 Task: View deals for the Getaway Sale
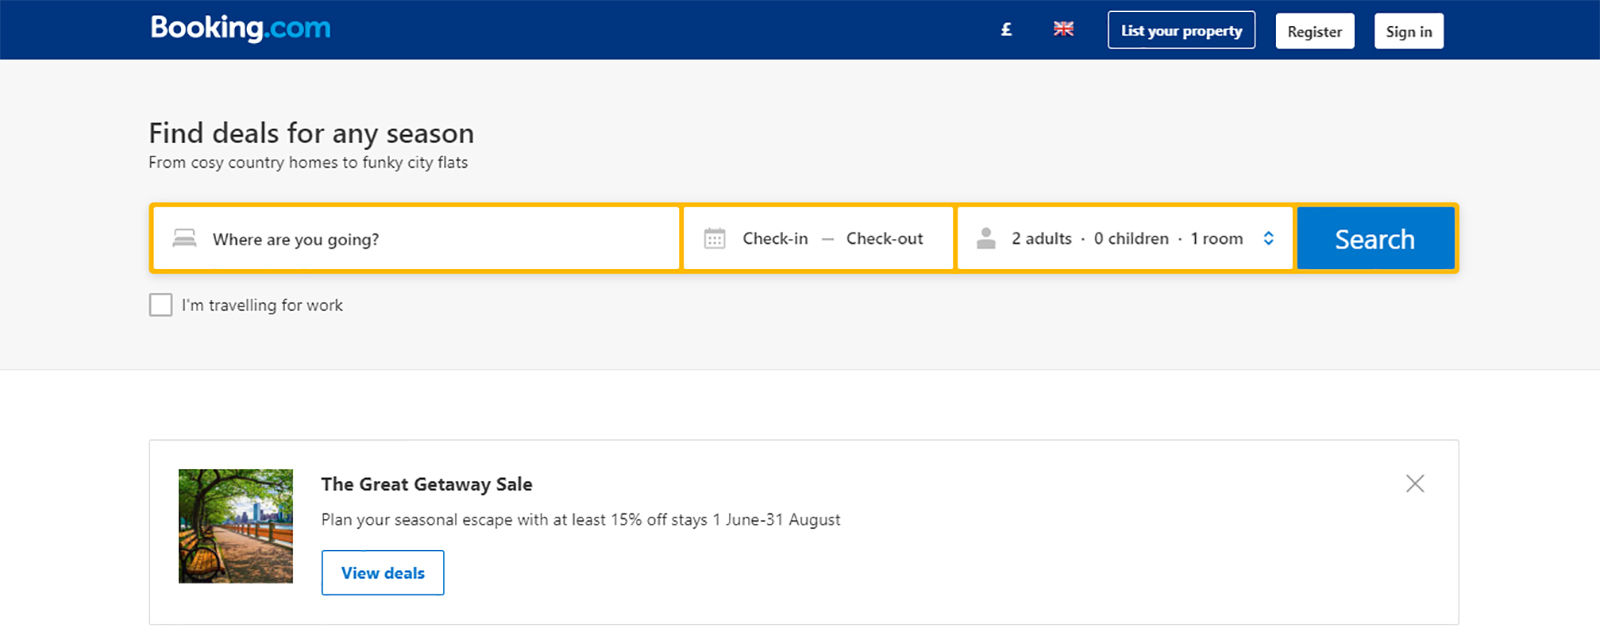point(382,573)
